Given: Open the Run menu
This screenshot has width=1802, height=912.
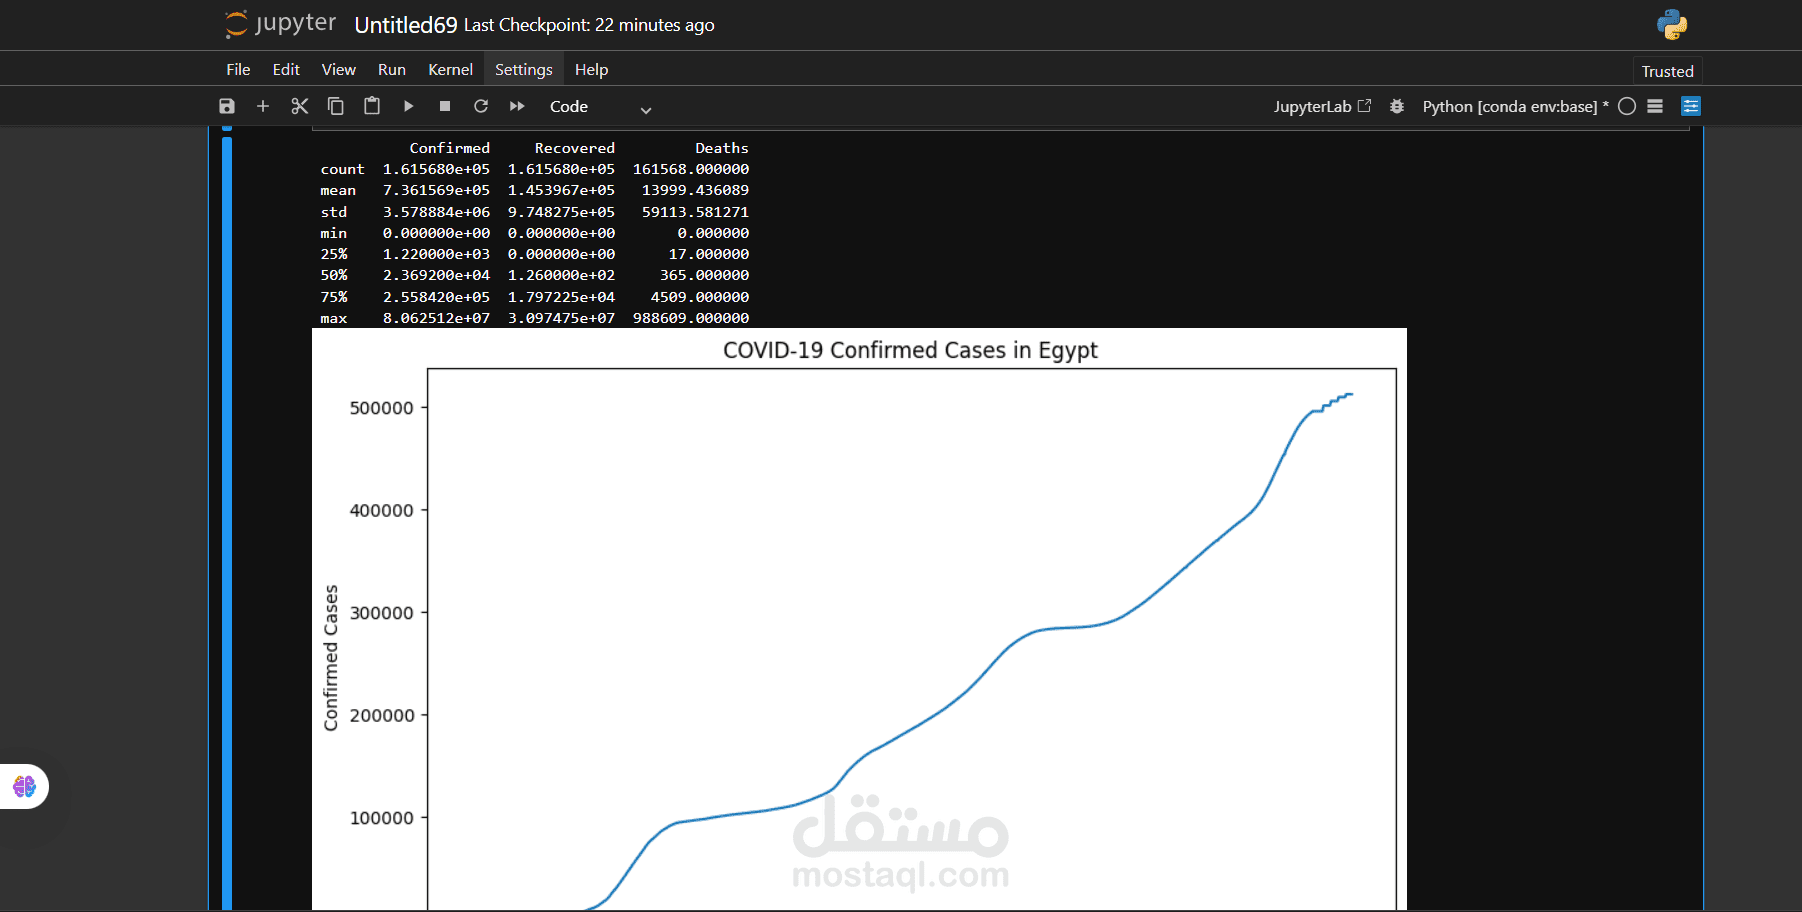Looking at the screenshot, I should pos(392,69).
